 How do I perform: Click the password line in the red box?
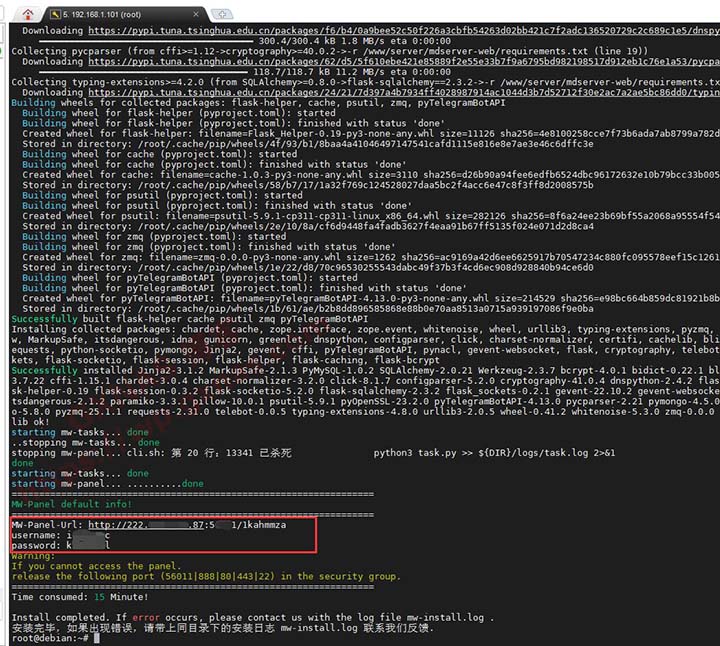coord(60,546)
